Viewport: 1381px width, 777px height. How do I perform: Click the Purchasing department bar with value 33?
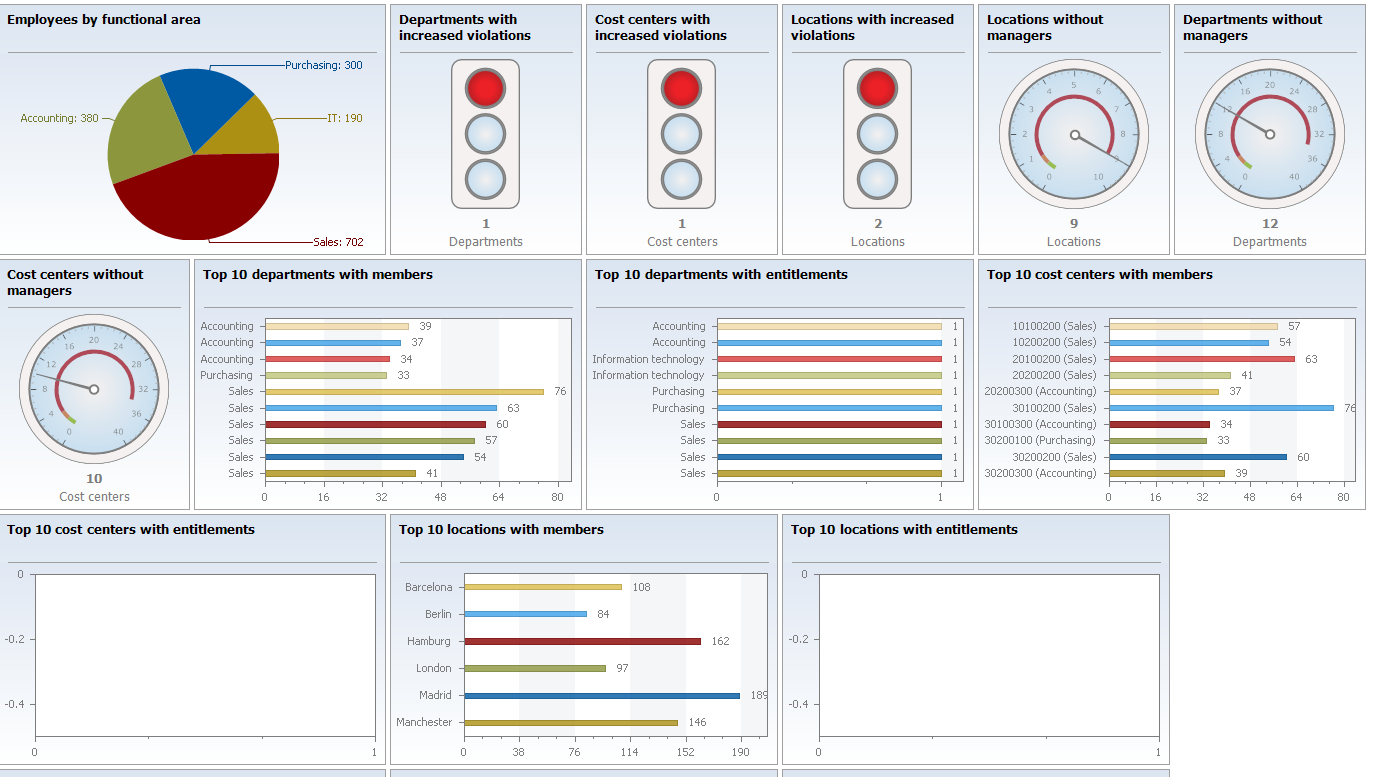326,375
